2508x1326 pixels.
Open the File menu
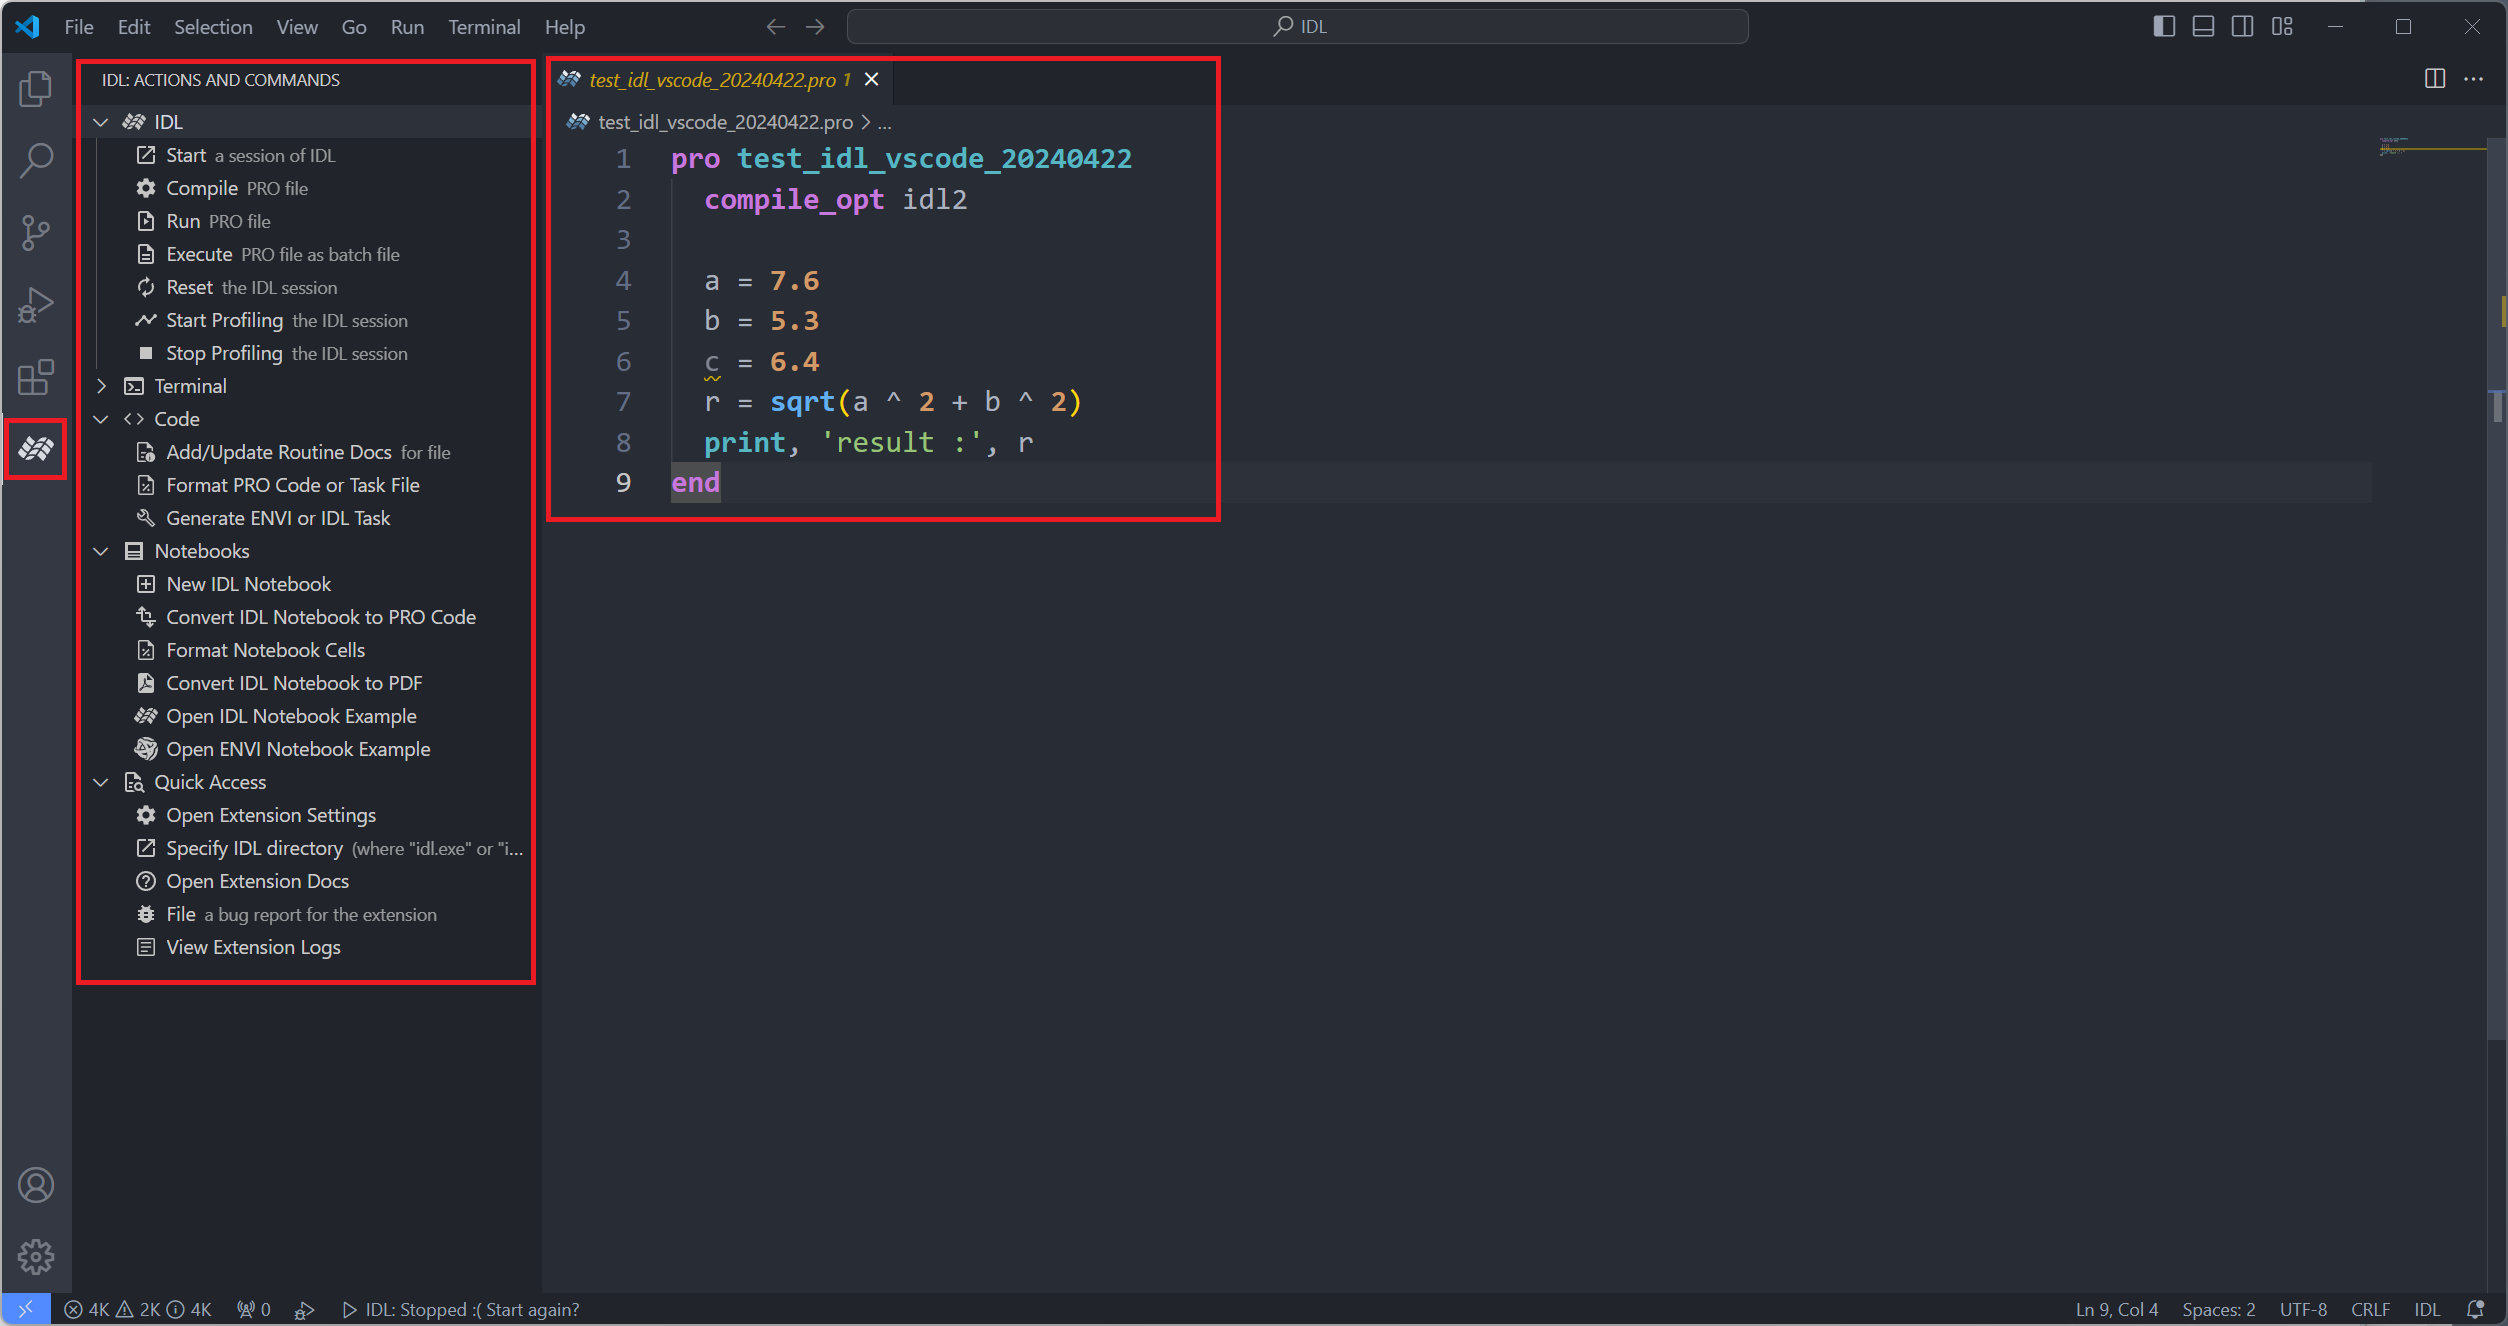tap(79, 27)
